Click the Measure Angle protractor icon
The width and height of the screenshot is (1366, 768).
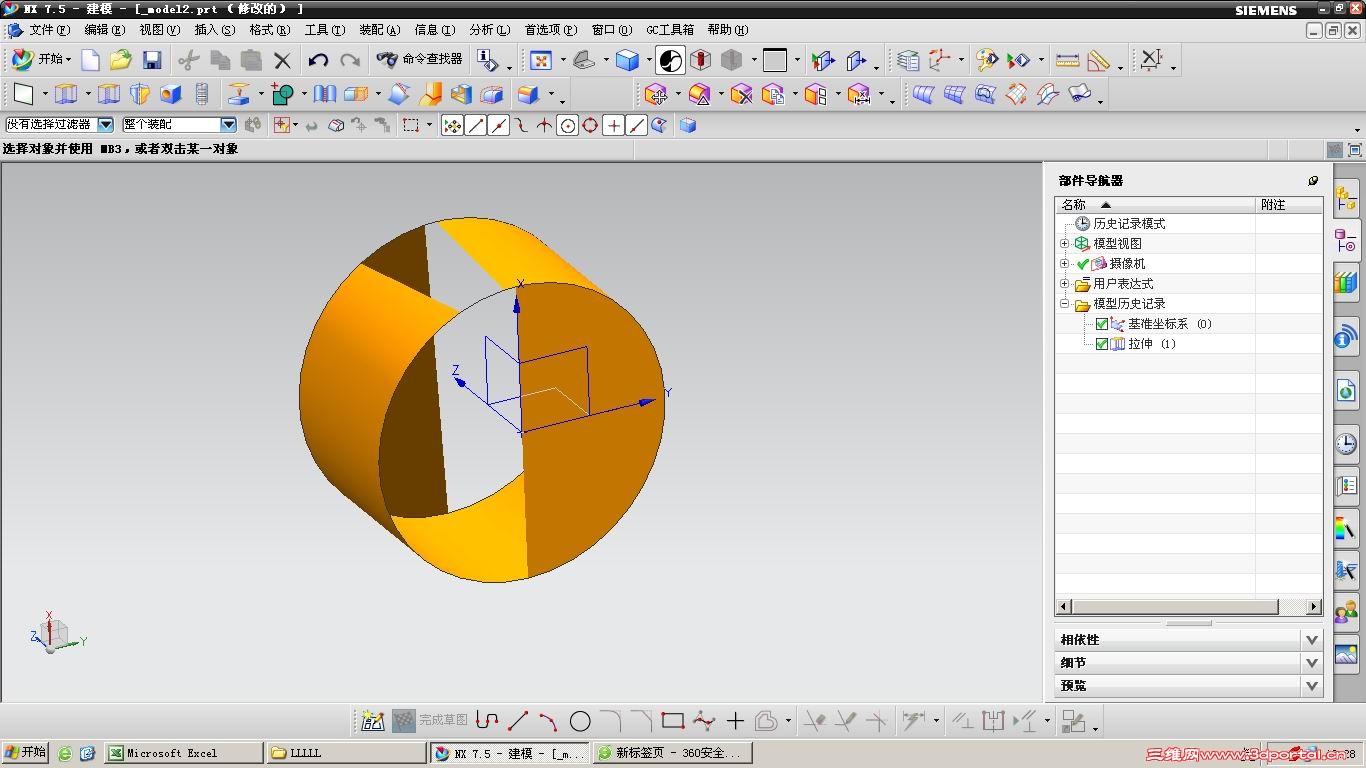1099,60
